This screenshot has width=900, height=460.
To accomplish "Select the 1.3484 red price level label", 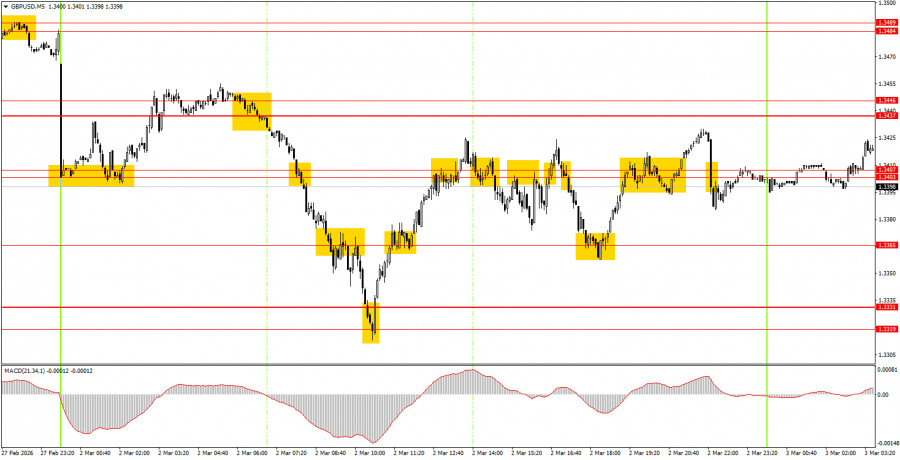I will pos(885,30).
